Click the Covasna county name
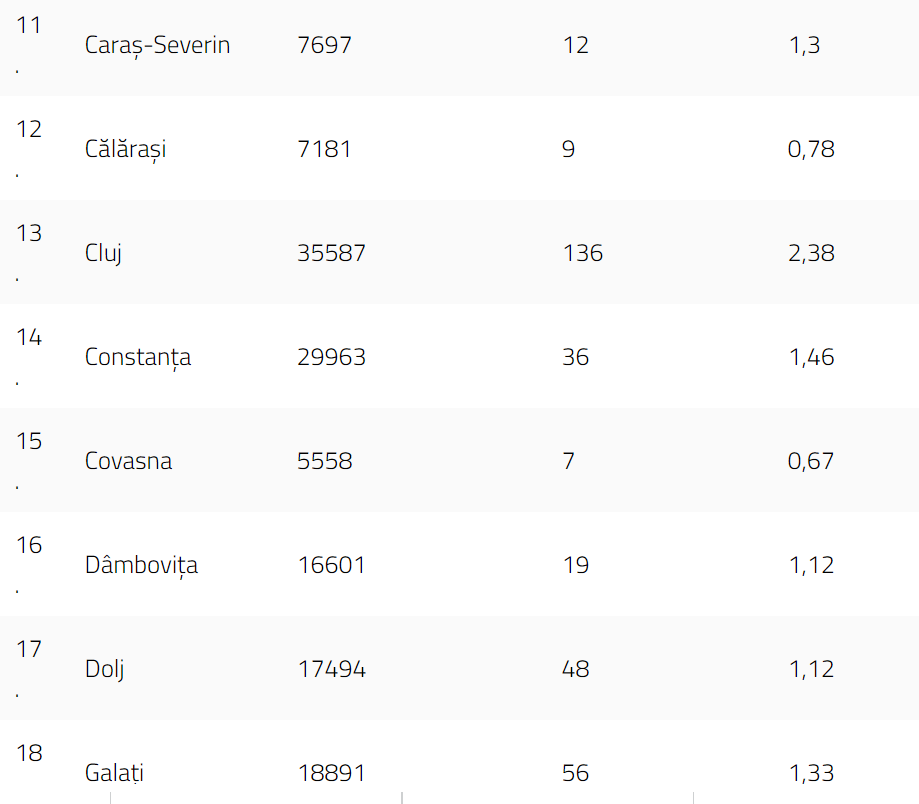This screenshot has height=804, width=919. 128,461
